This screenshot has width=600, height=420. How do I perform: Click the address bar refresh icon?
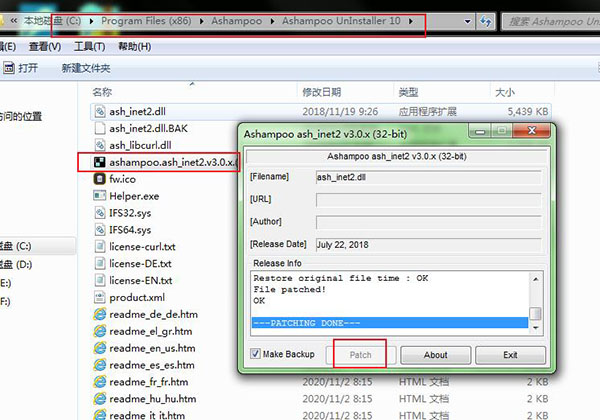coord(486,21)
